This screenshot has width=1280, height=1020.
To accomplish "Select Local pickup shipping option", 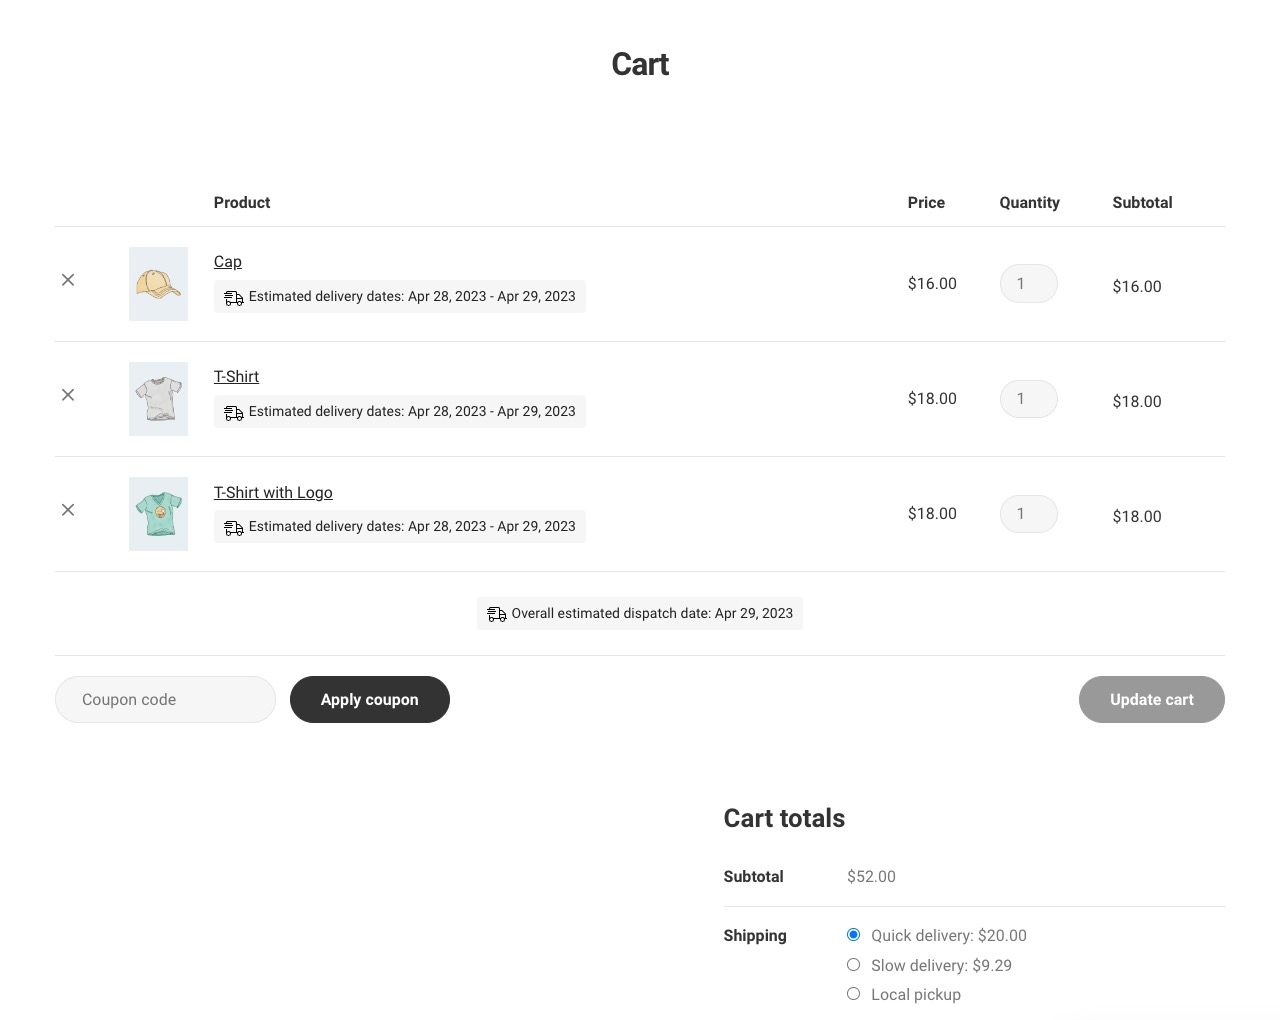I will coord(853,994).
